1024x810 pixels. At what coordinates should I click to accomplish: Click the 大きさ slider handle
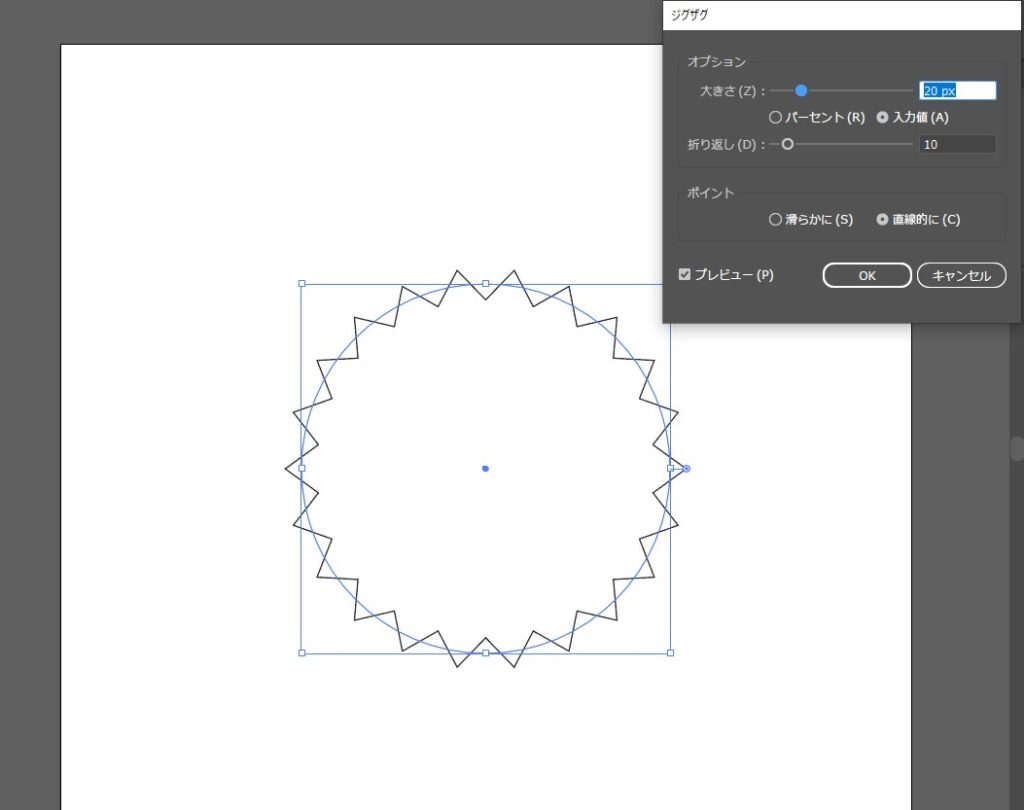coord(801,91)
